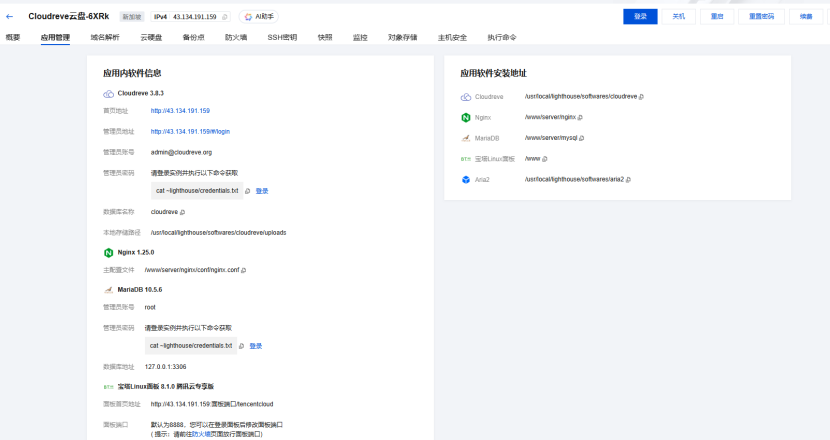The width and height of the screenshot is (830, 440).
Task: Click 登录 link beside Cloudreve credentials command
Action: [x=262, y=191]
